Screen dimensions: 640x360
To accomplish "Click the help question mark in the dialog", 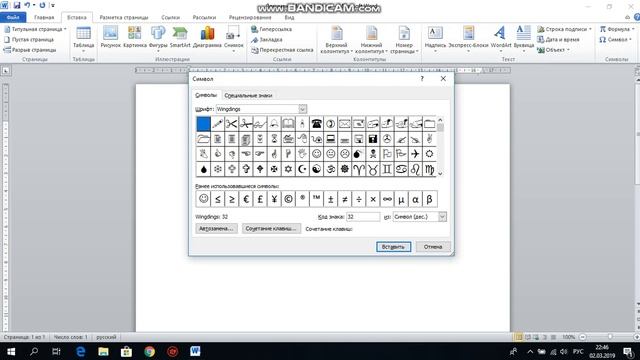I will [422, 78].
